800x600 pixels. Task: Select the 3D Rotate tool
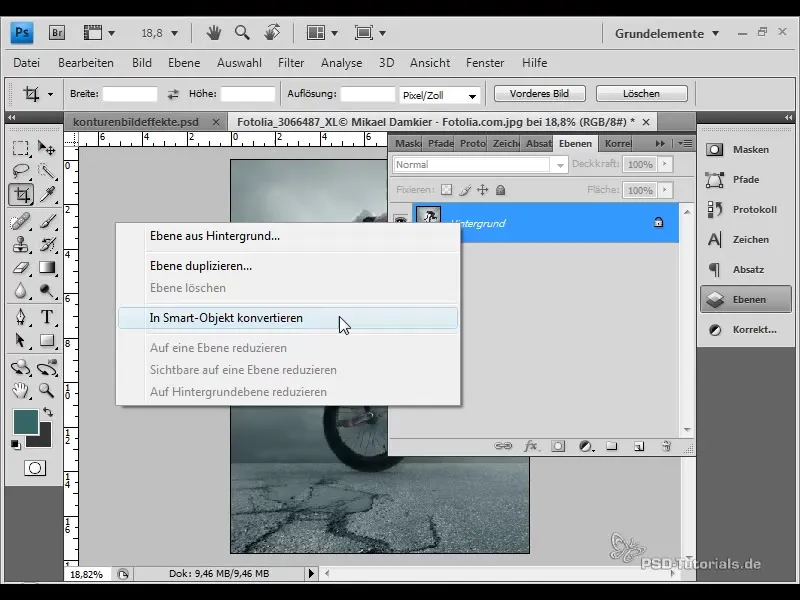tap(21, 367)
